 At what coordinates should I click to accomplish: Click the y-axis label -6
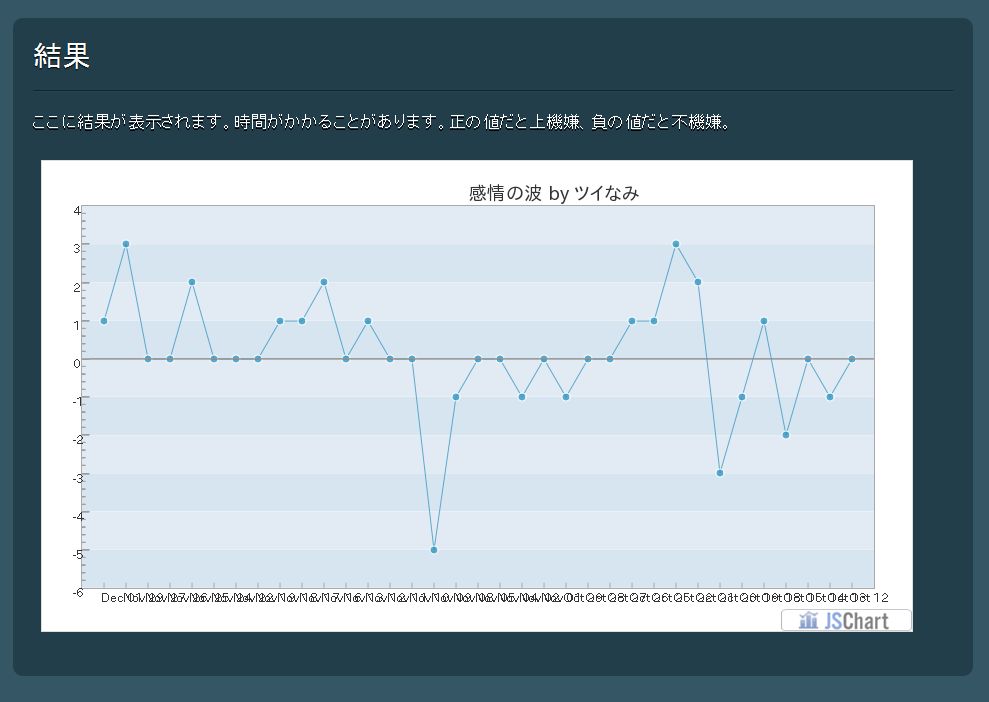(x=77, y=592)
